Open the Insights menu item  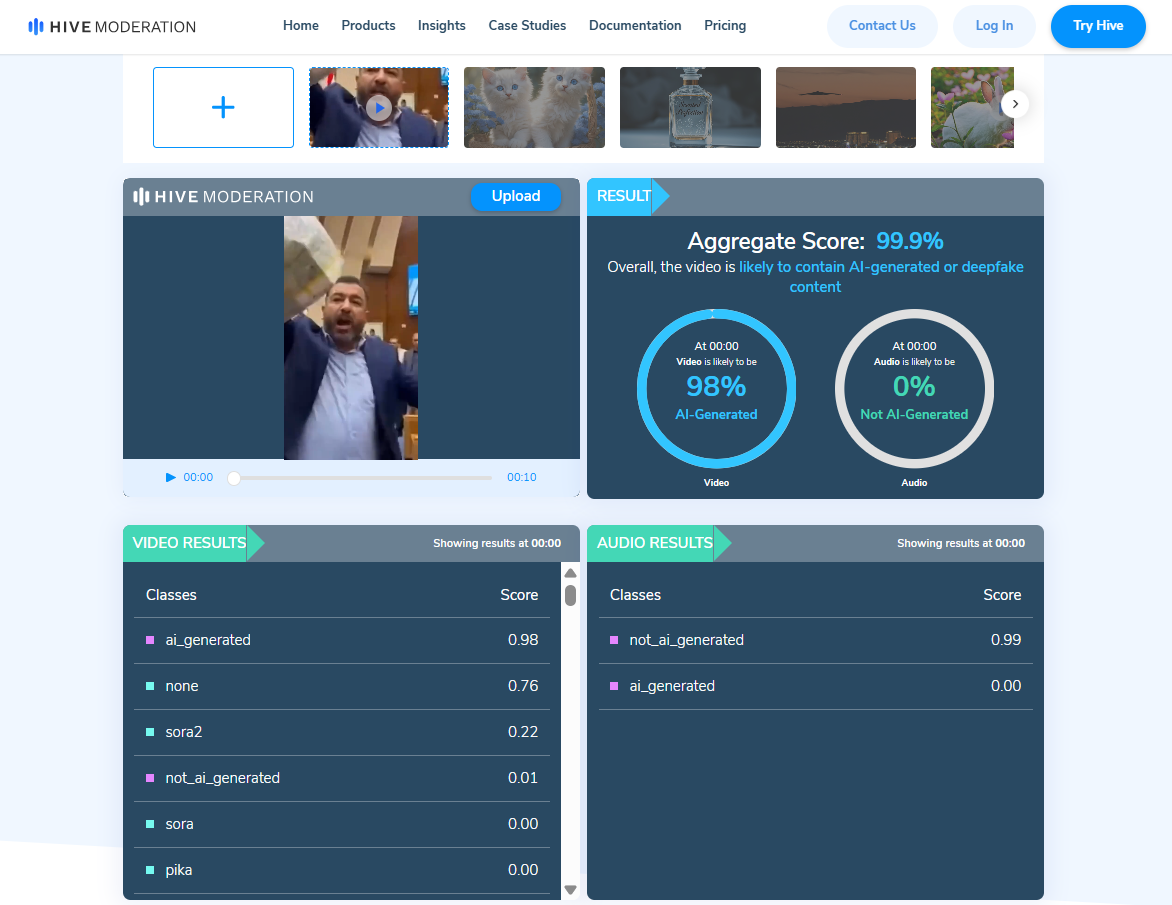click(441, 26)
